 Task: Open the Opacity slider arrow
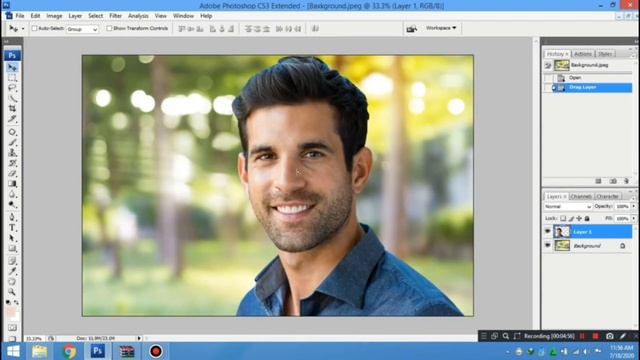pos(633,207)
